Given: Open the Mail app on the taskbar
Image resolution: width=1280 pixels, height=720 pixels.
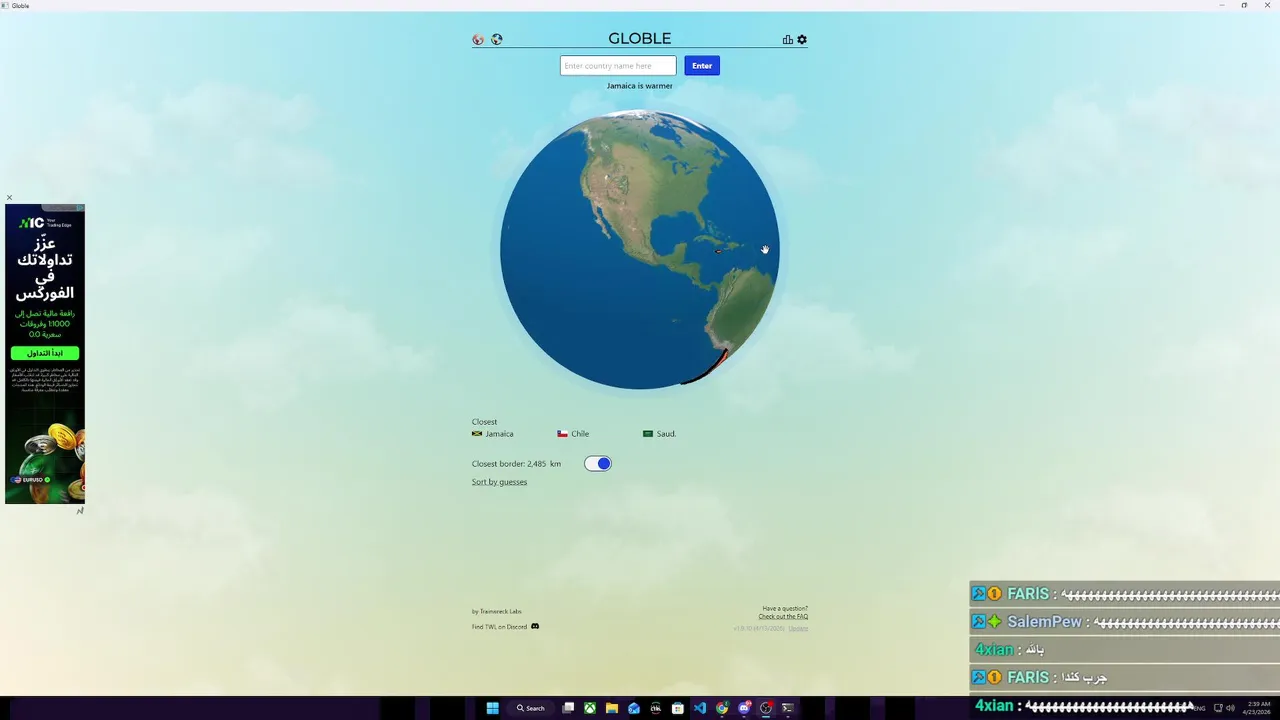Looking at the screenshot, I should click(634, 708).
